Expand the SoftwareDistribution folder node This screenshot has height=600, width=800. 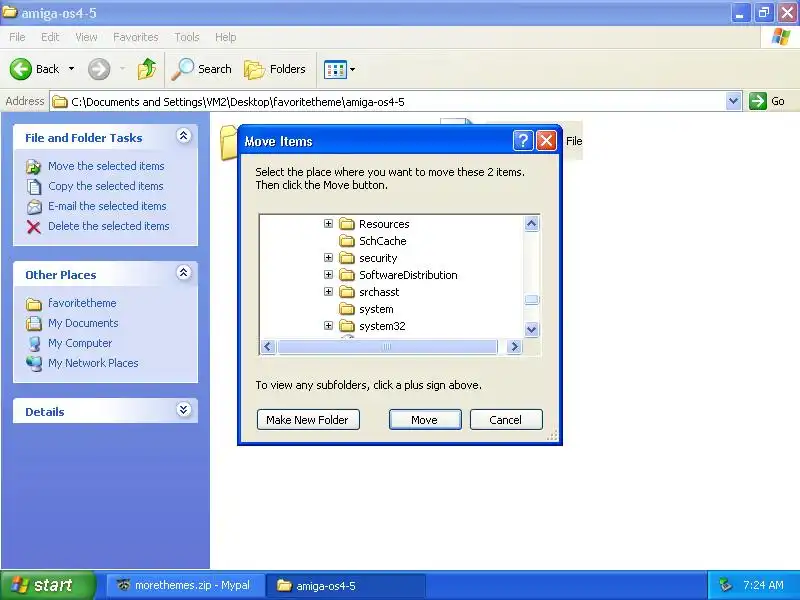(329, 274)
